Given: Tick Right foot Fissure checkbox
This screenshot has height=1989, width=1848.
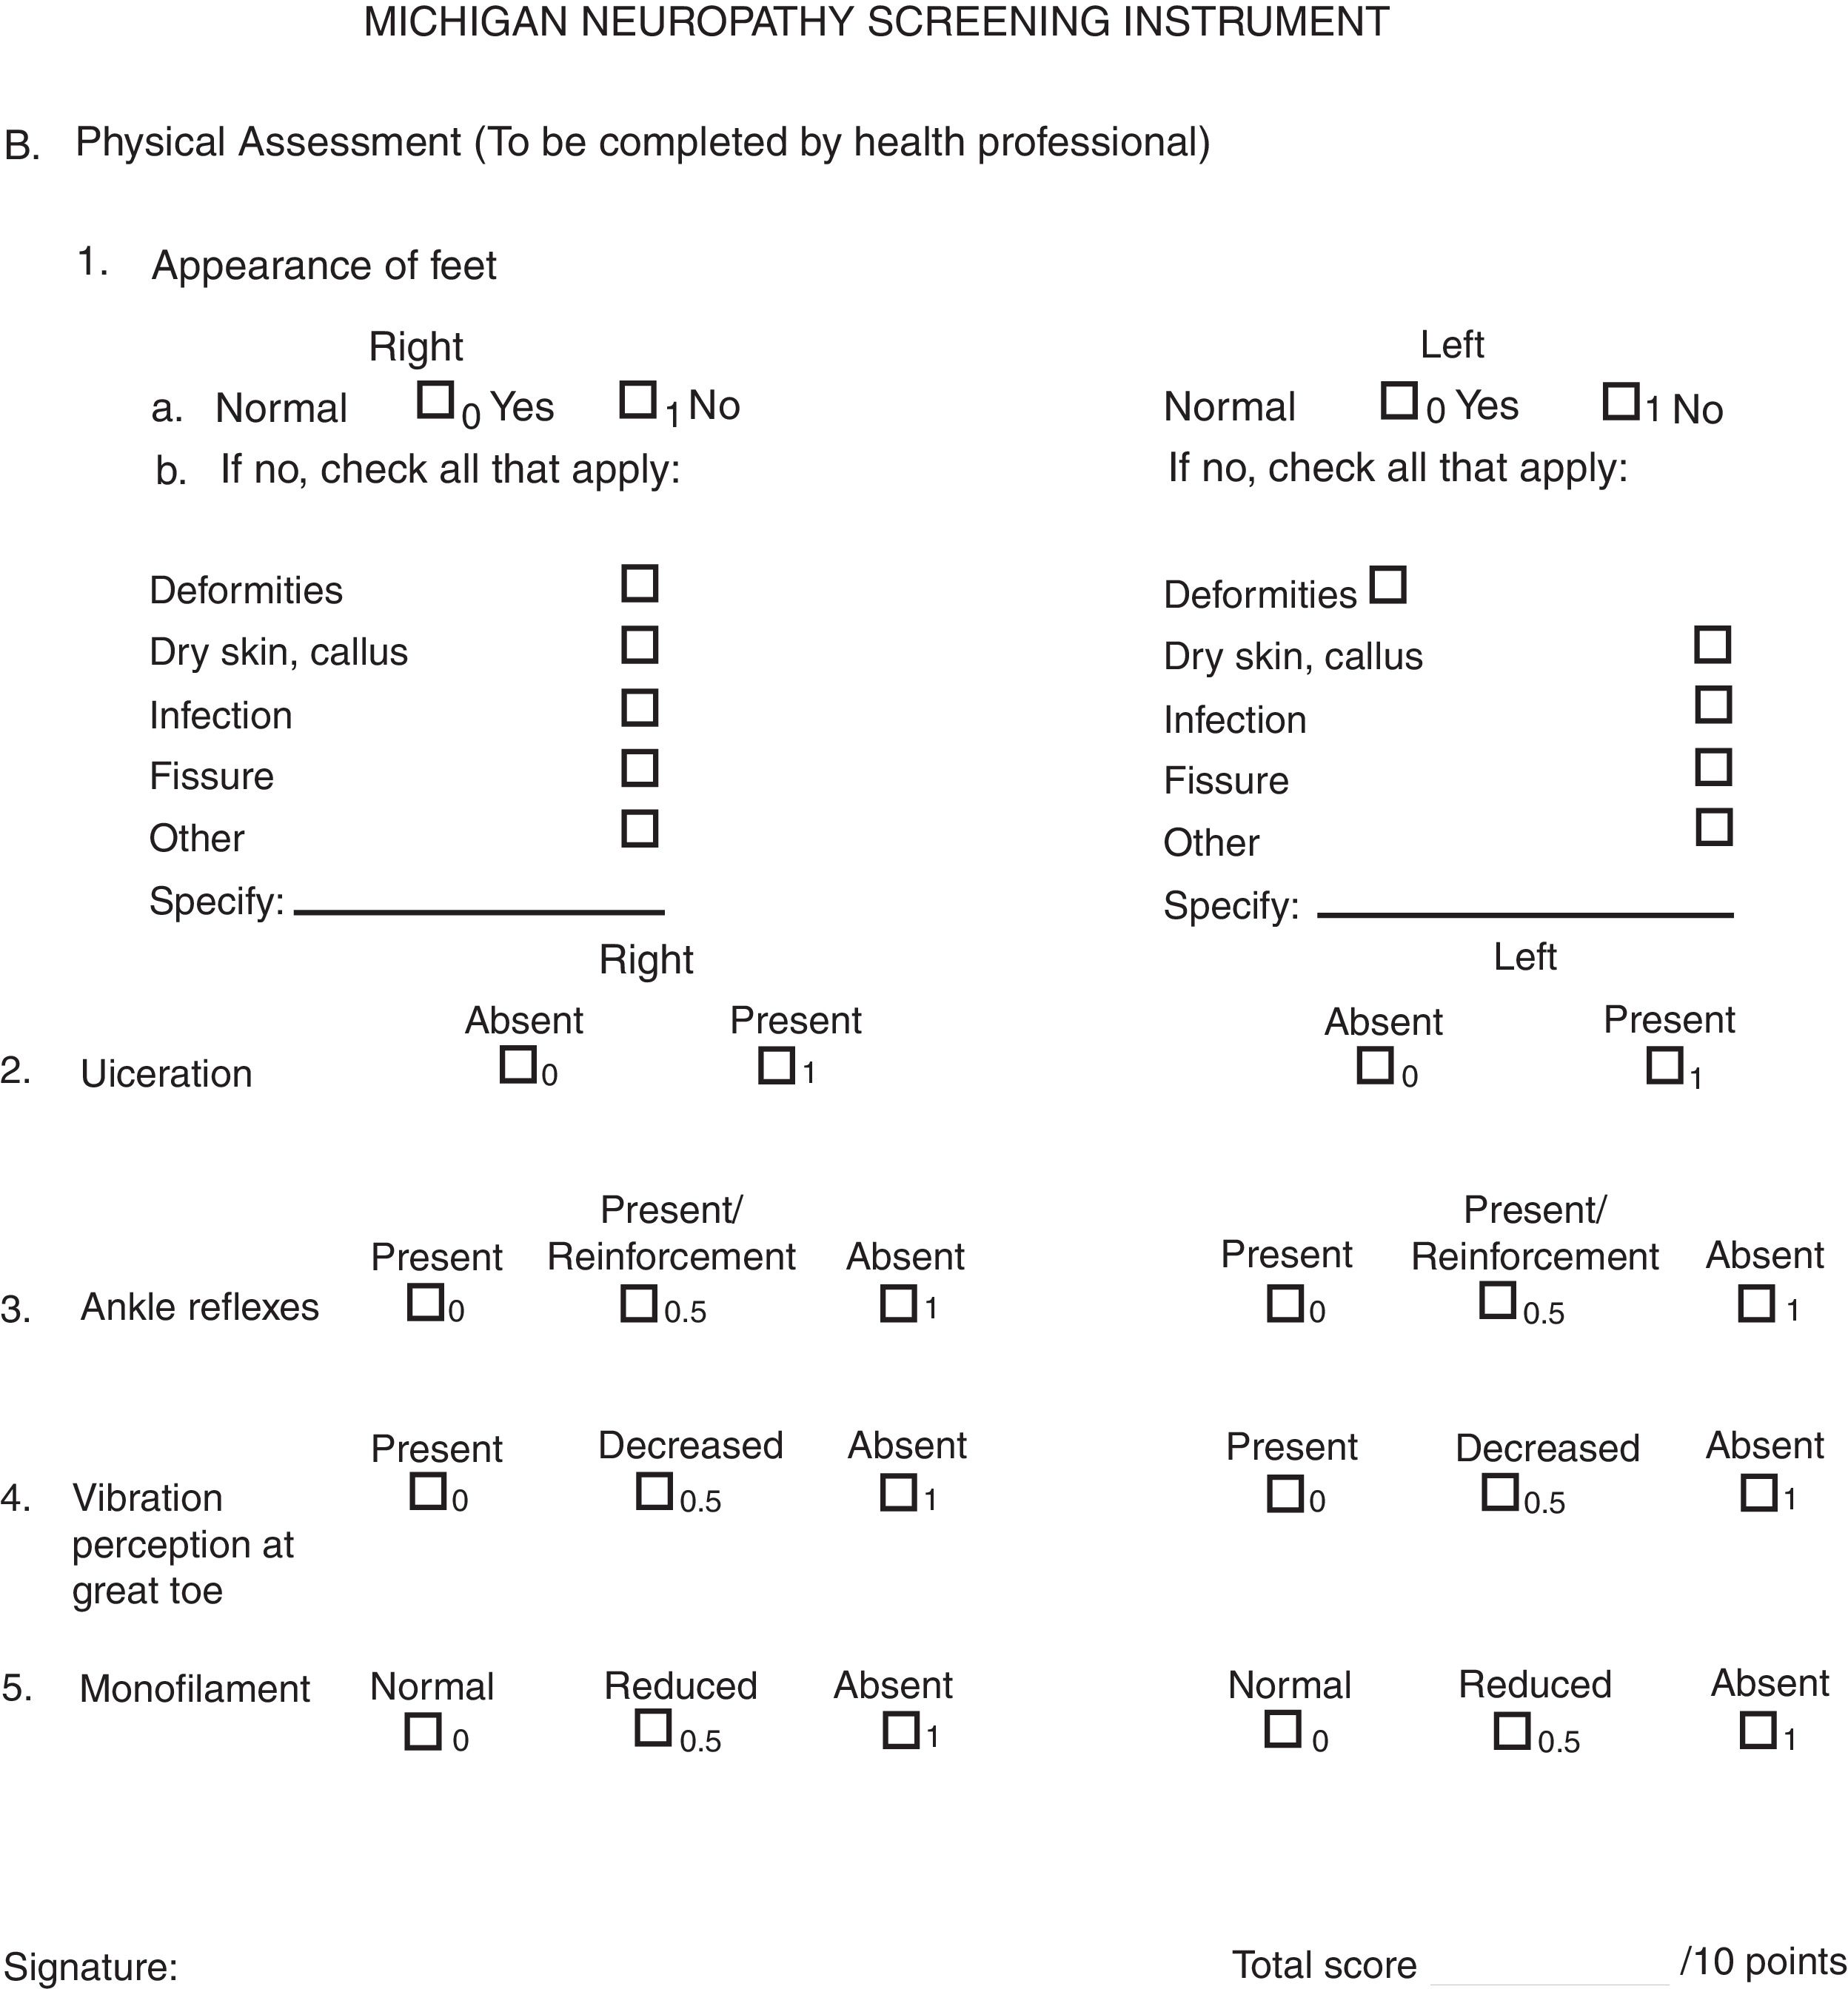Looking at the screenshot, I should 639,768.
